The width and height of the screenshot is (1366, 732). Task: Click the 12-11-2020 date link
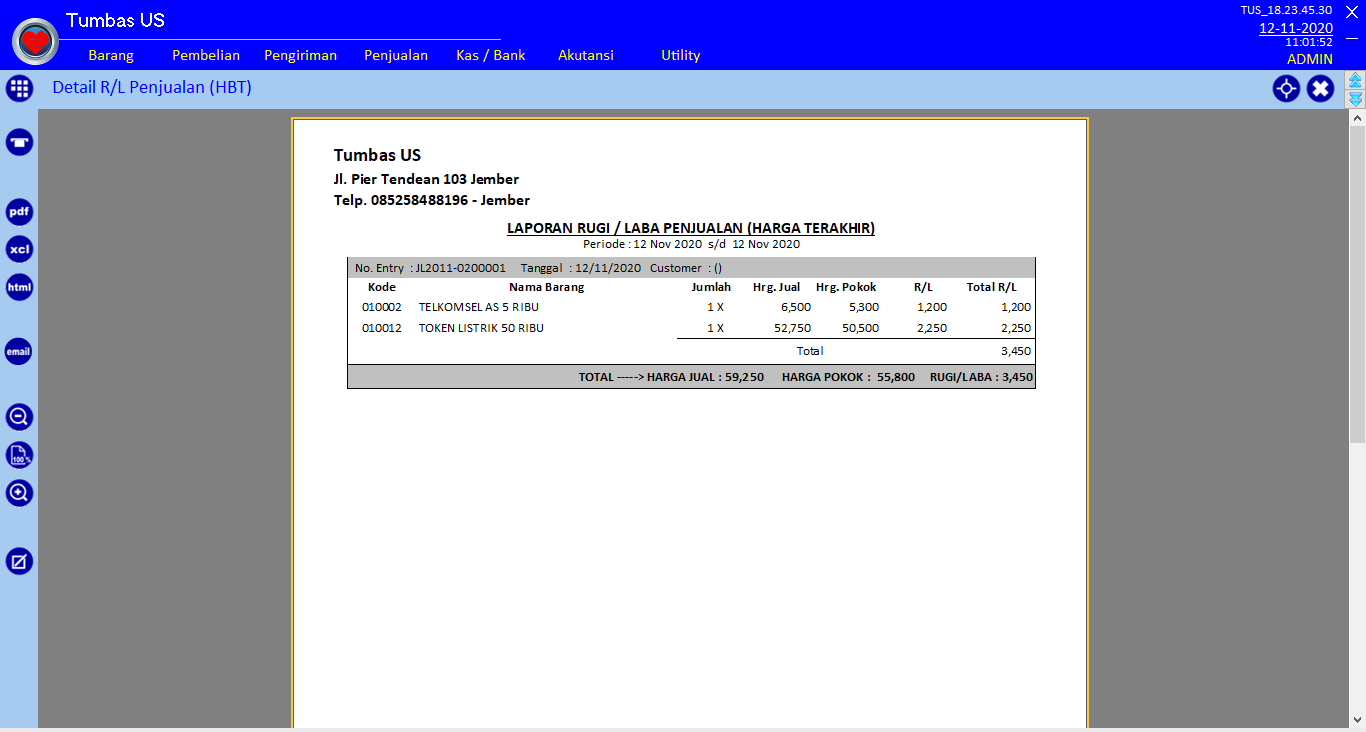[x=1296, y=28]
